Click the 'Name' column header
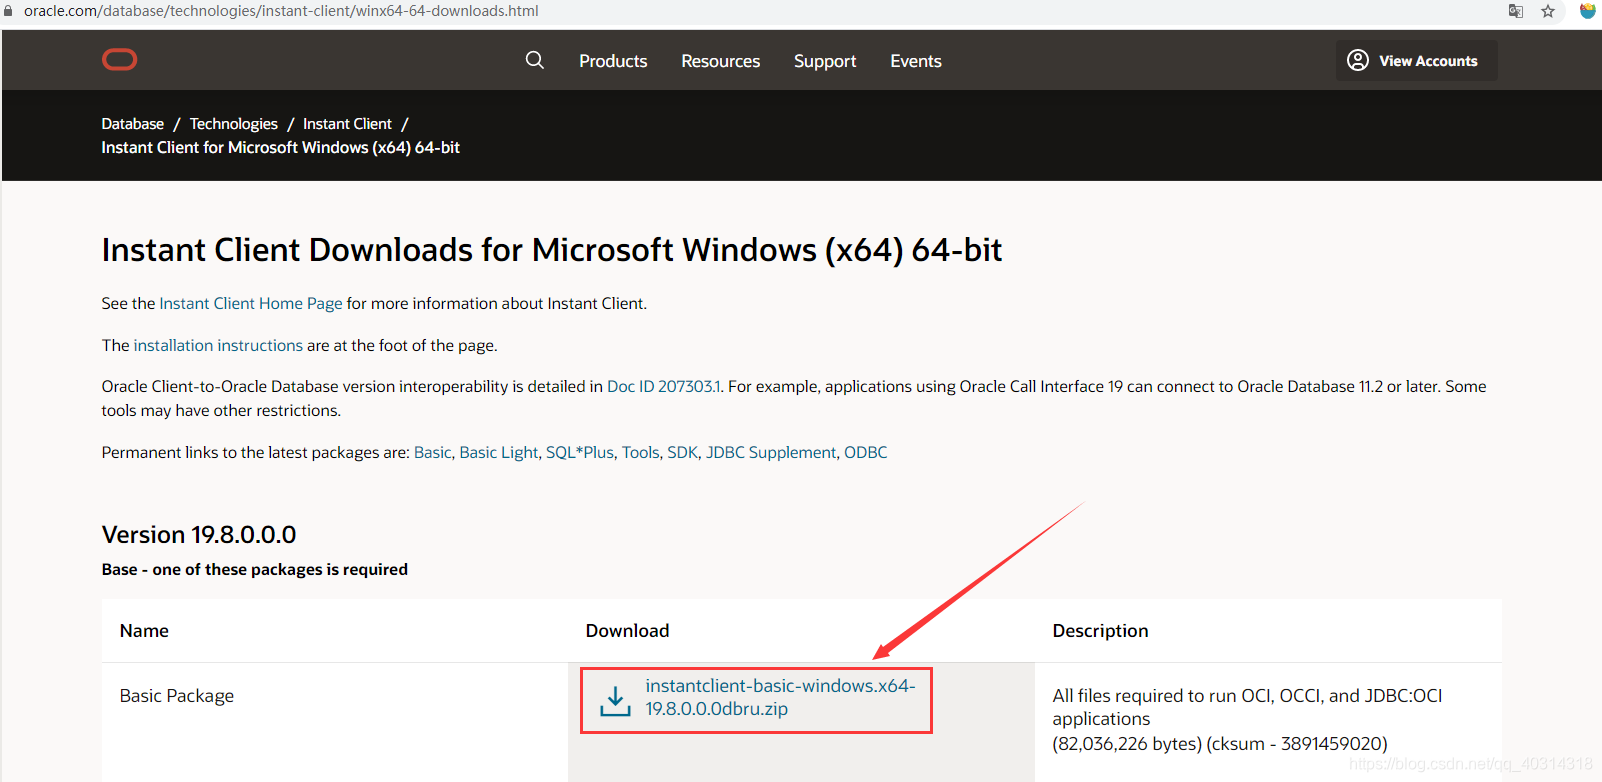The width and height of the screenshot is (1602, 782). coord(144,631)
